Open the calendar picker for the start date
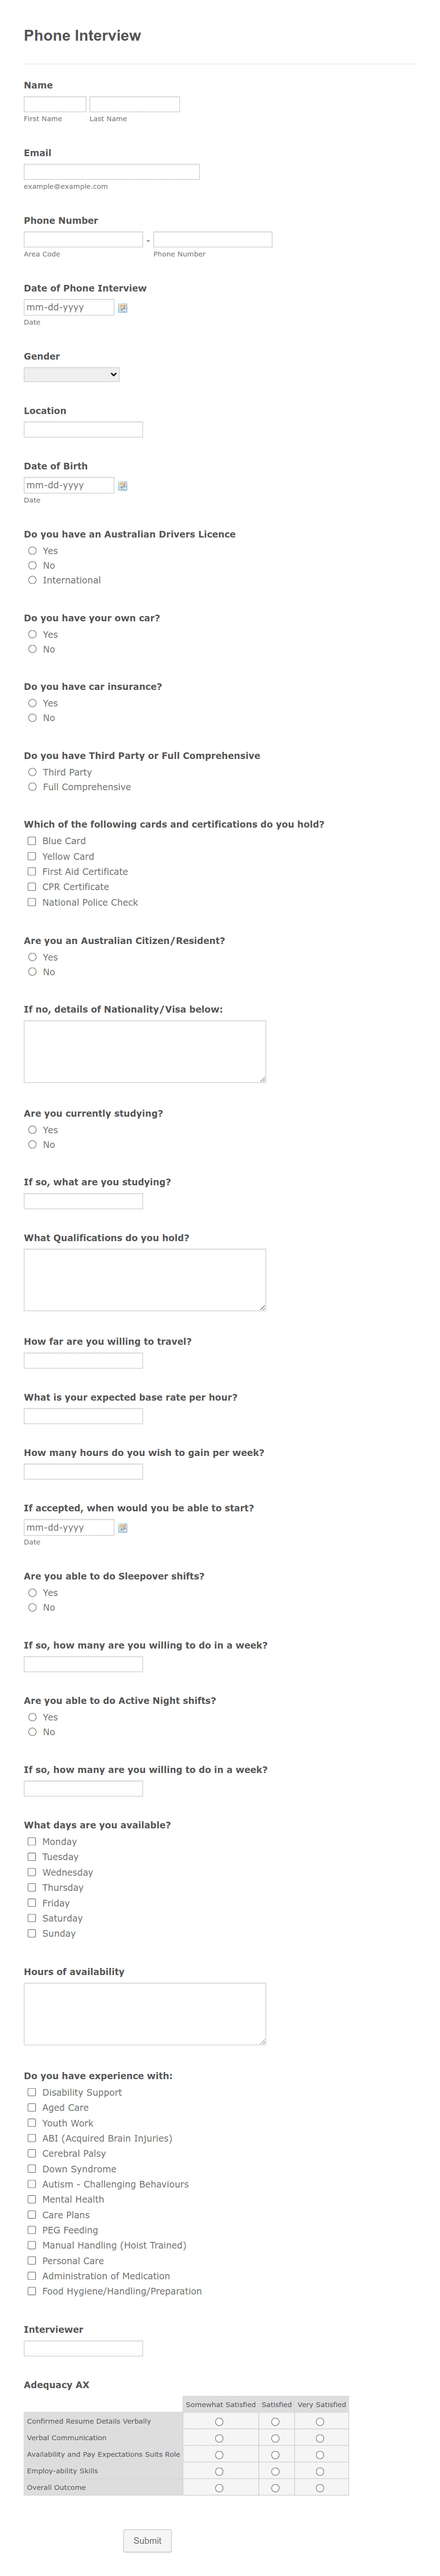Screen dimensions: 440x2576 pyautogui.click(x=122, y=1527)
